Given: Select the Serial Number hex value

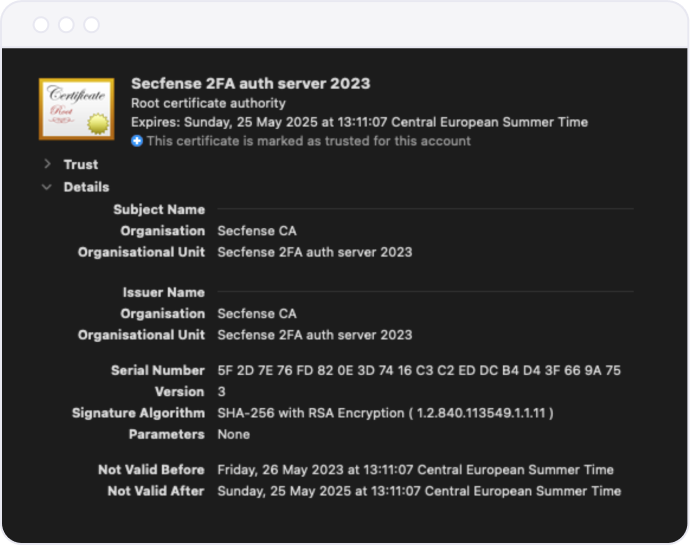Looking at the screenshot, I should click(418, 370).
